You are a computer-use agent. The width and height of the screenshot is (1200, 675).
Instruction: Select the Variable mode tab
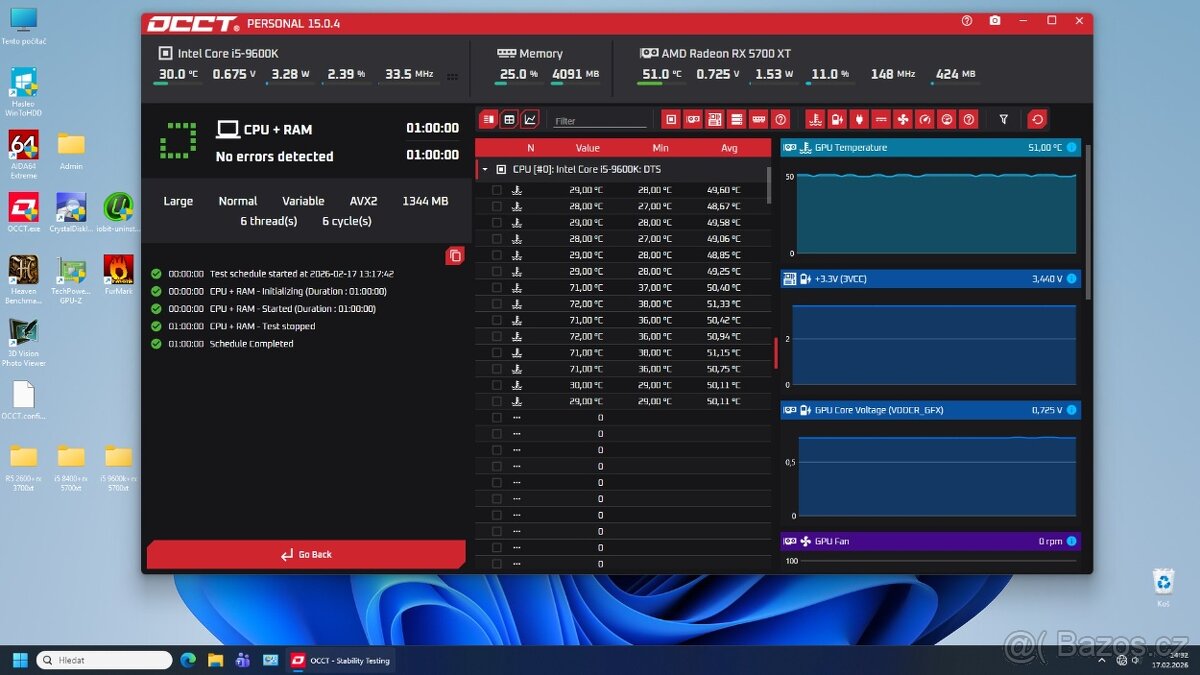[303, 201]
